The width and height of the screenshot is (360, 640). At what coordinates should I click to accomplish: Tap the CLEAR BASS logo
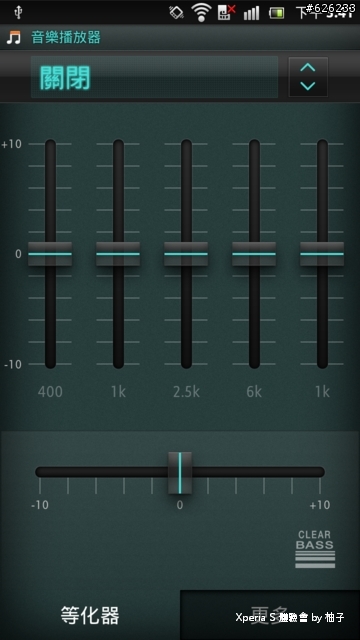tap(315, 549)
